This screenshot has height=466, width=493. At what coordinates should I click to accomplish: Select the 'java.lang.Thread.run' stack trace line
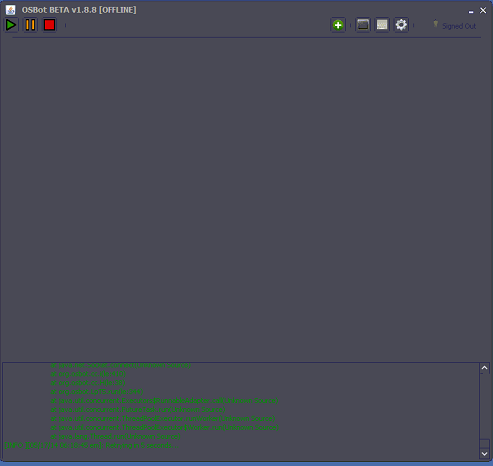(116, 436)
